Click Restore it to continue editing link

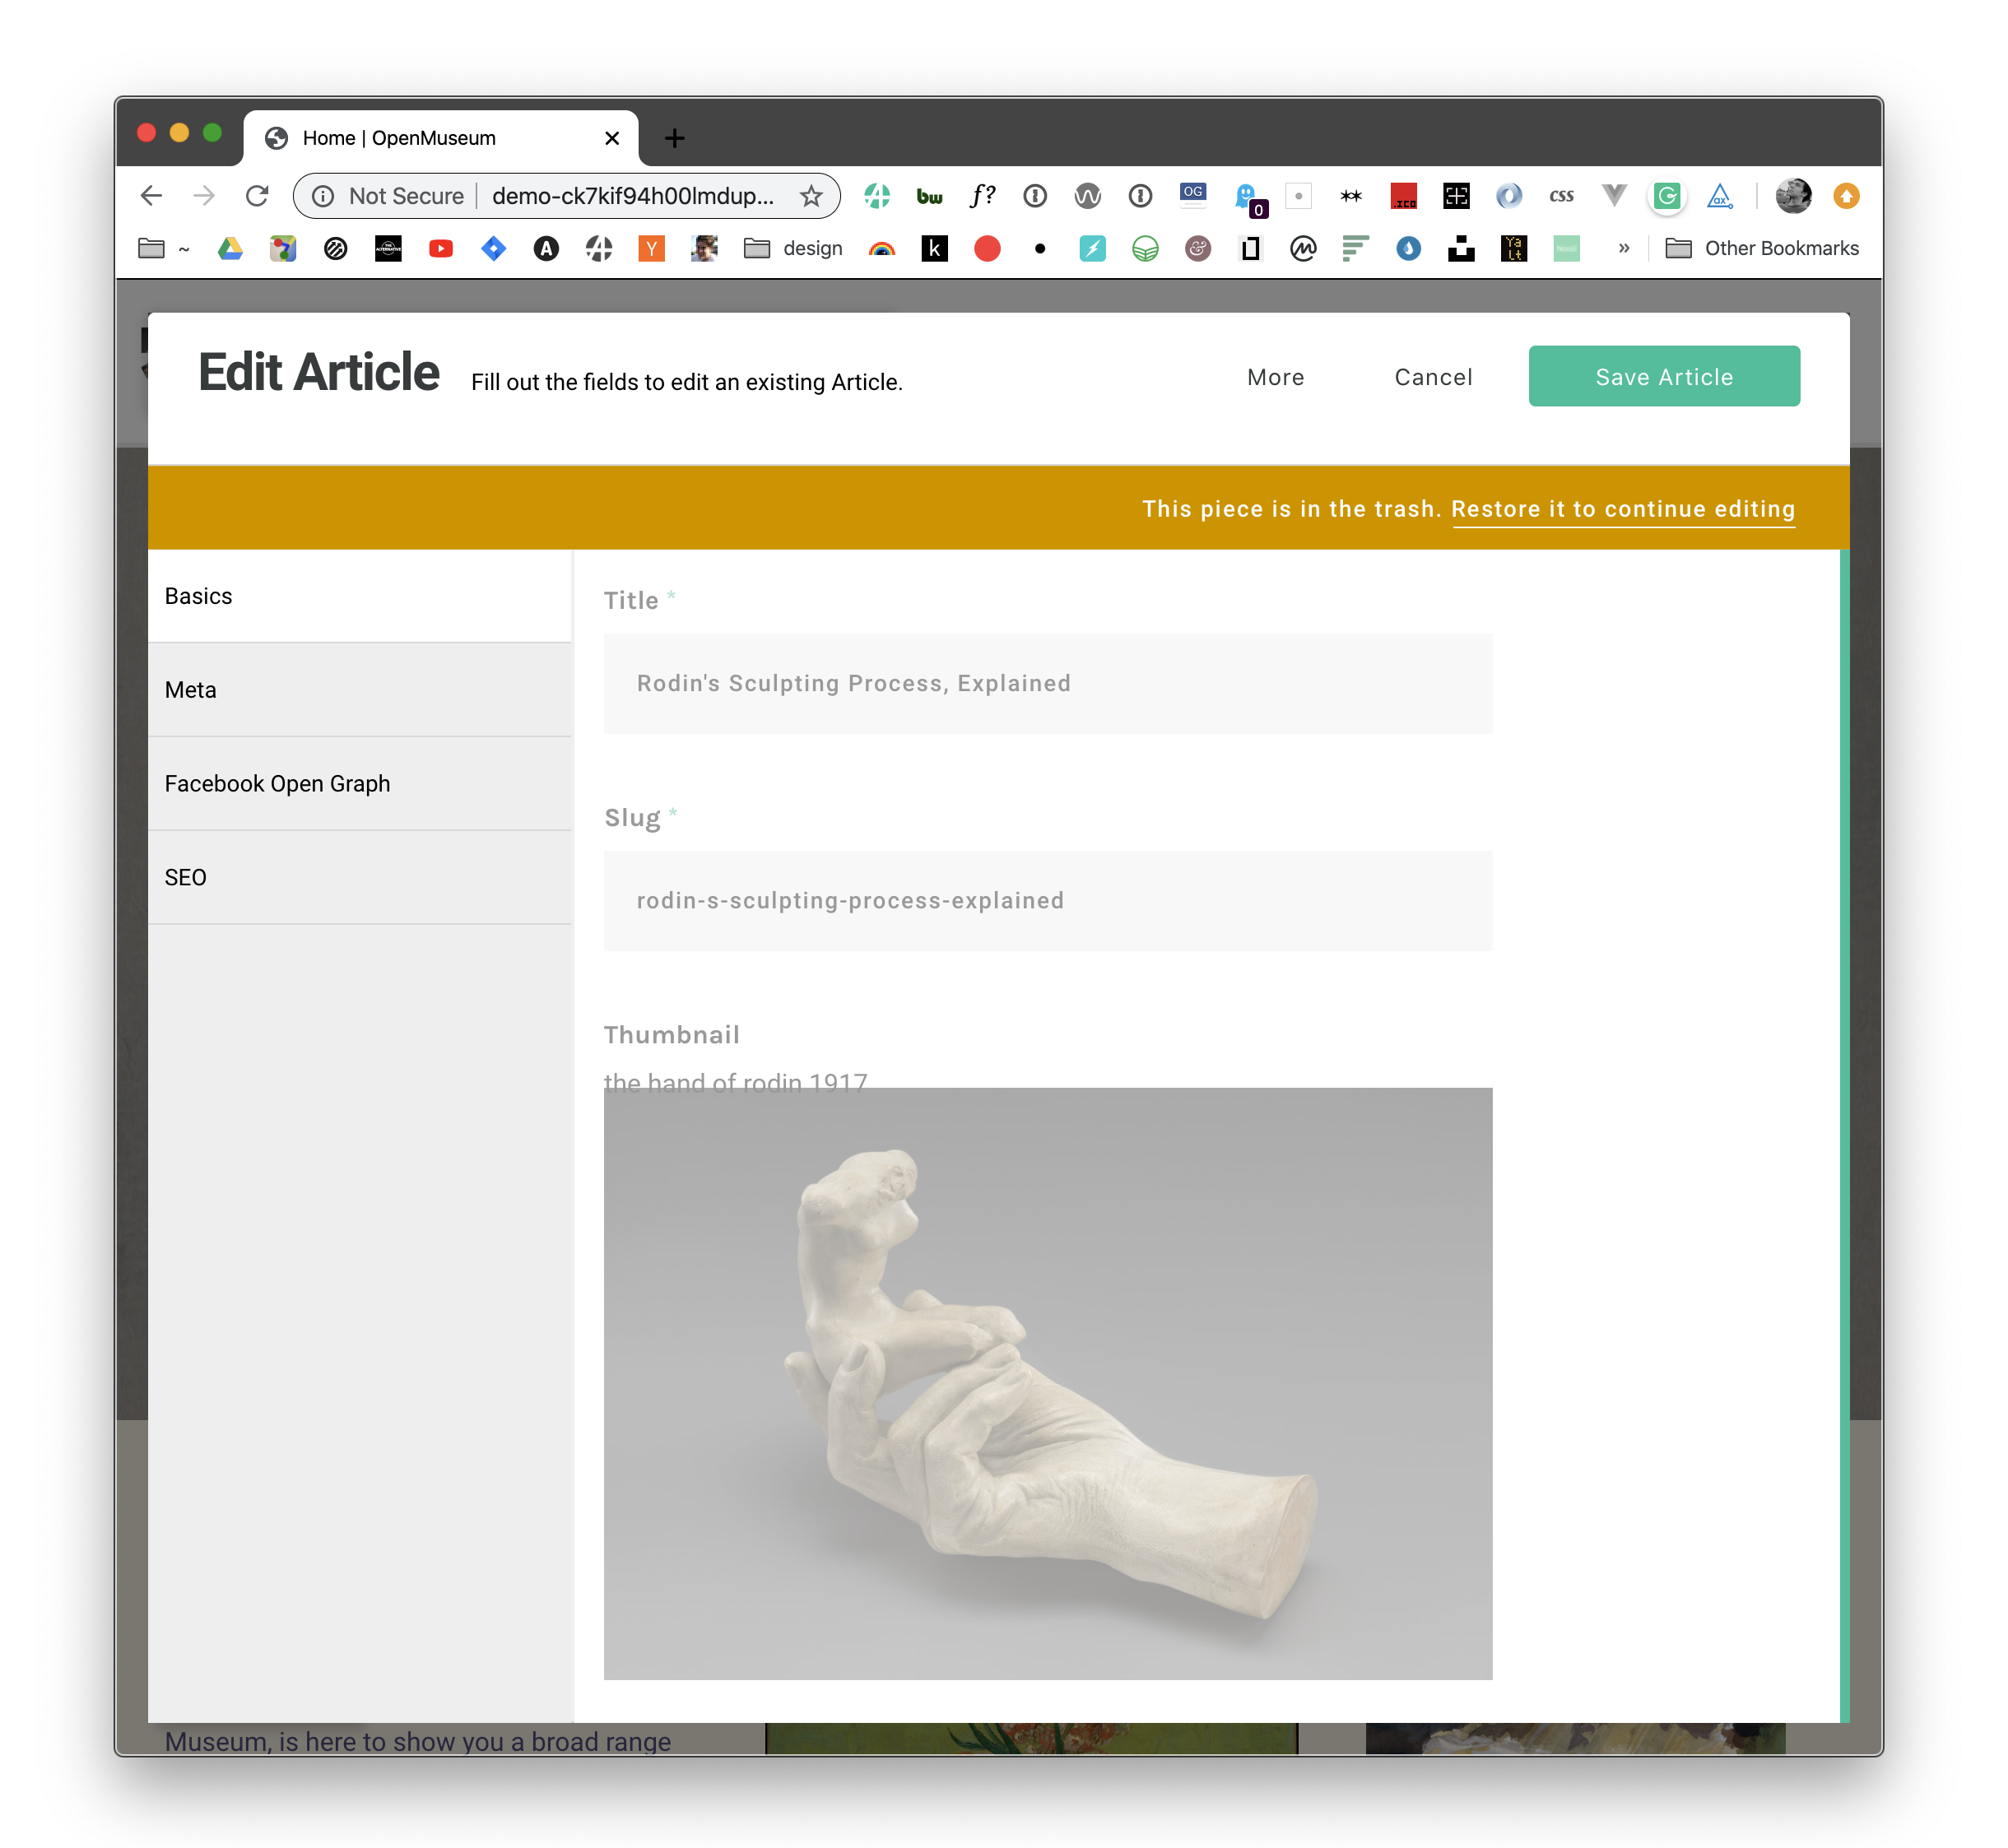(x=1623, y=509)
